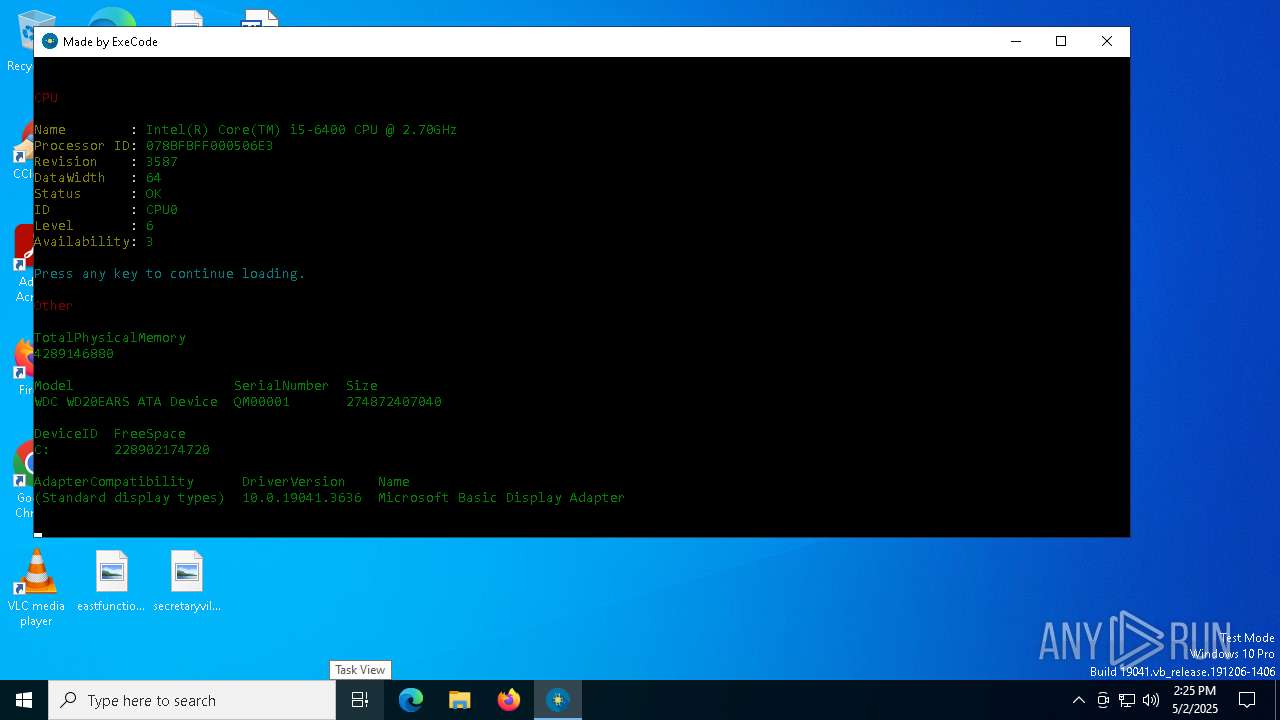Click the 'Press any key to continue loading.' text
The width and height of the screenshot is (1280, 720).
(x=170, y=273)
